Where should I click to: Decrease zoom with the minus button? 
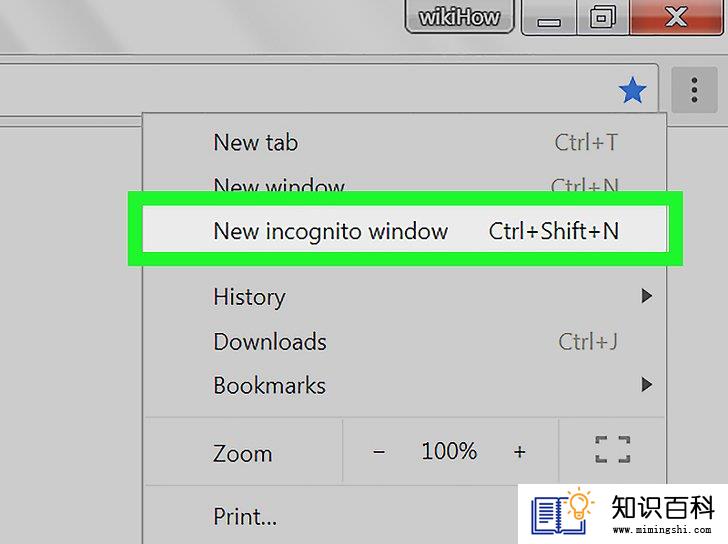(379, 451)
